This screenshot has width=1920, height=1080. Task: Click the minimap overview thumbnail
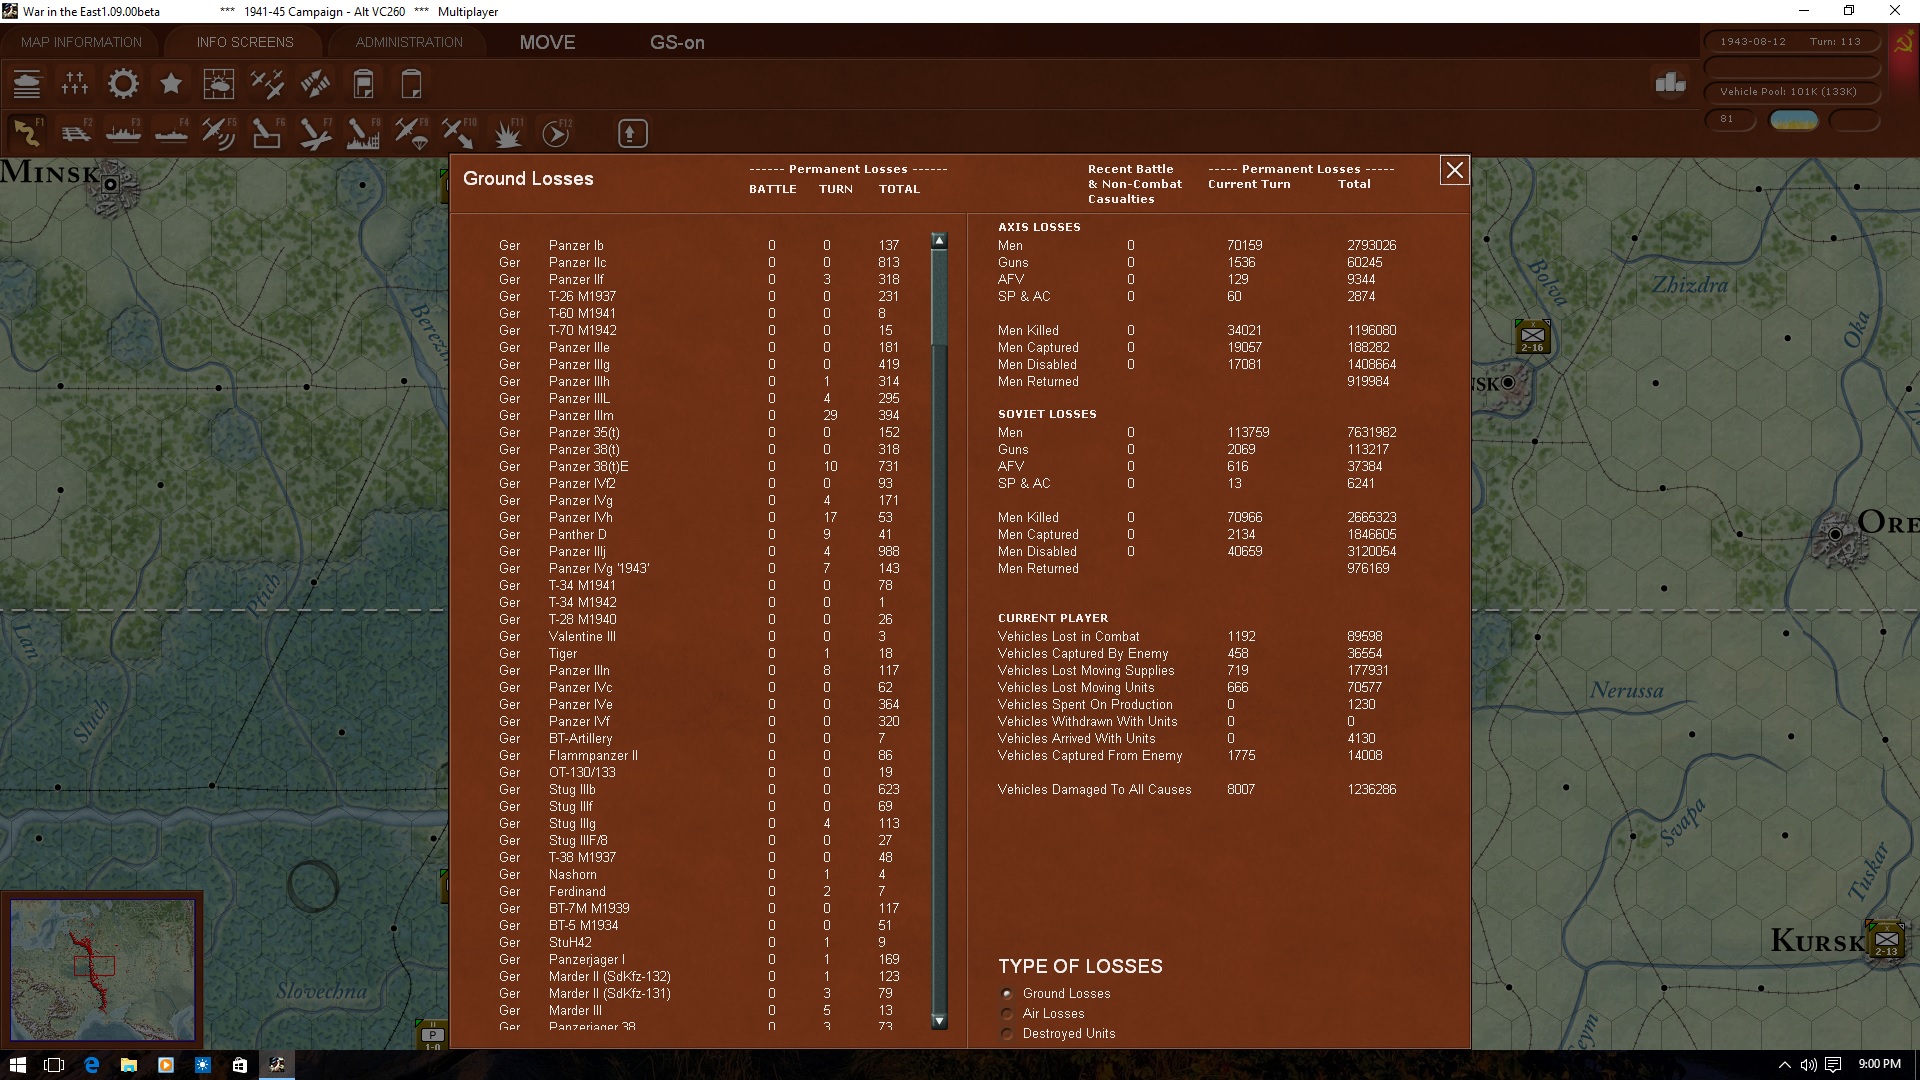tap(102, 969)
